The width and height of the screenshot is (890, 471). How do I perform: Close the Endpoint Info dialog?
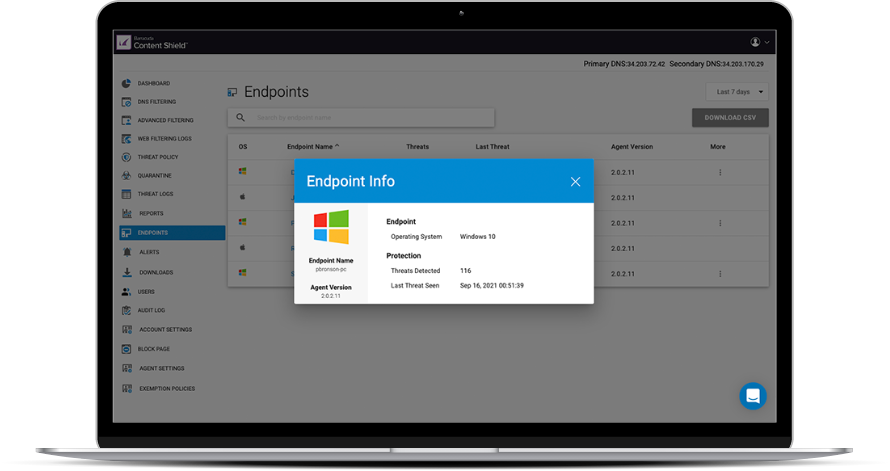tap(575, 182)
